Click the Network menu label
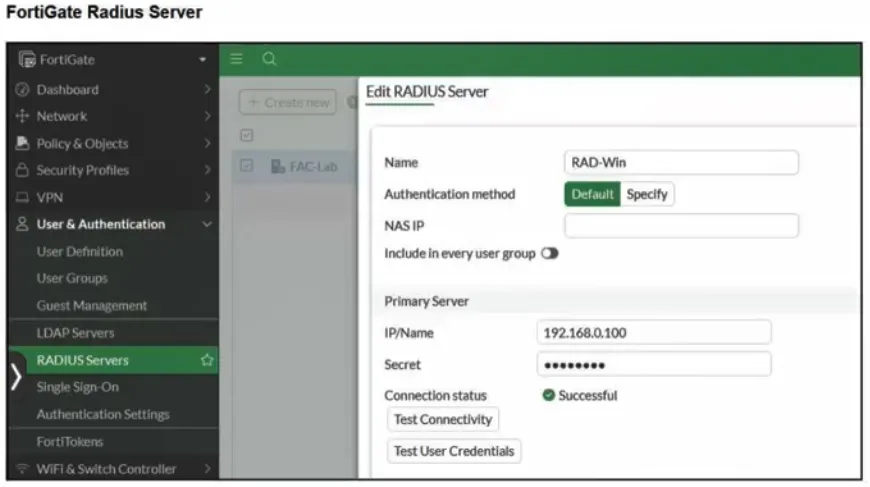The image size is (870, 487). coord(62,116)
